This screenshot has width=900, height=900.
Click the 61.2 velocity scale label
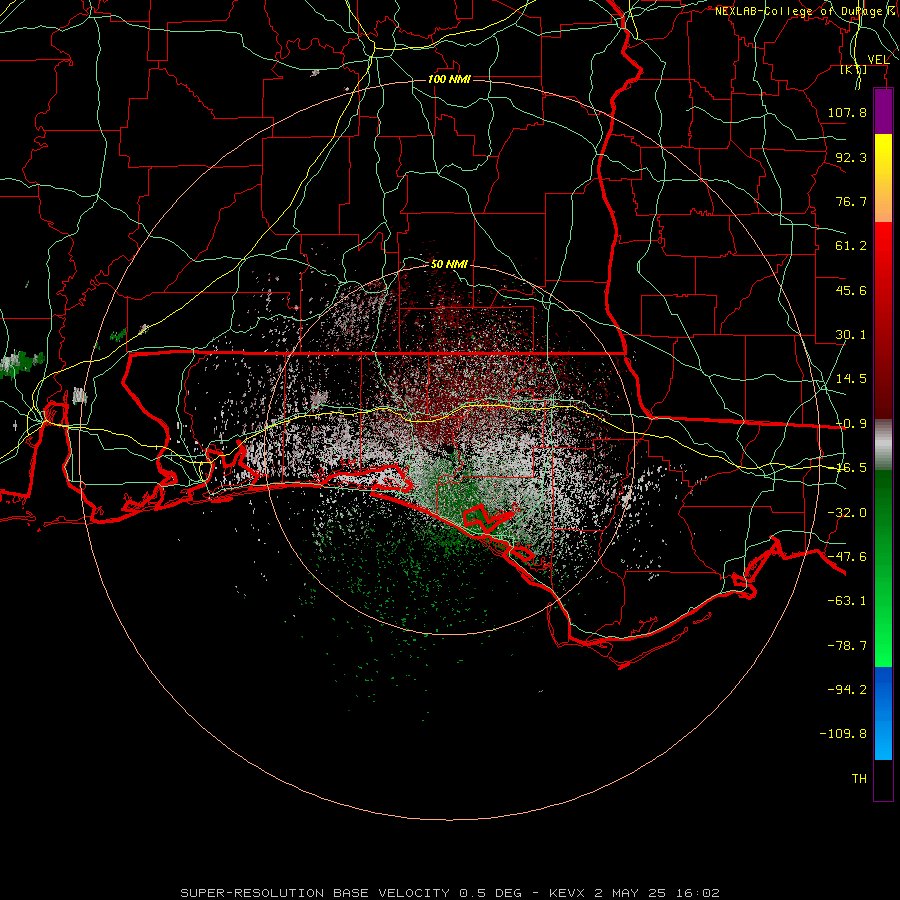(851, 246)
